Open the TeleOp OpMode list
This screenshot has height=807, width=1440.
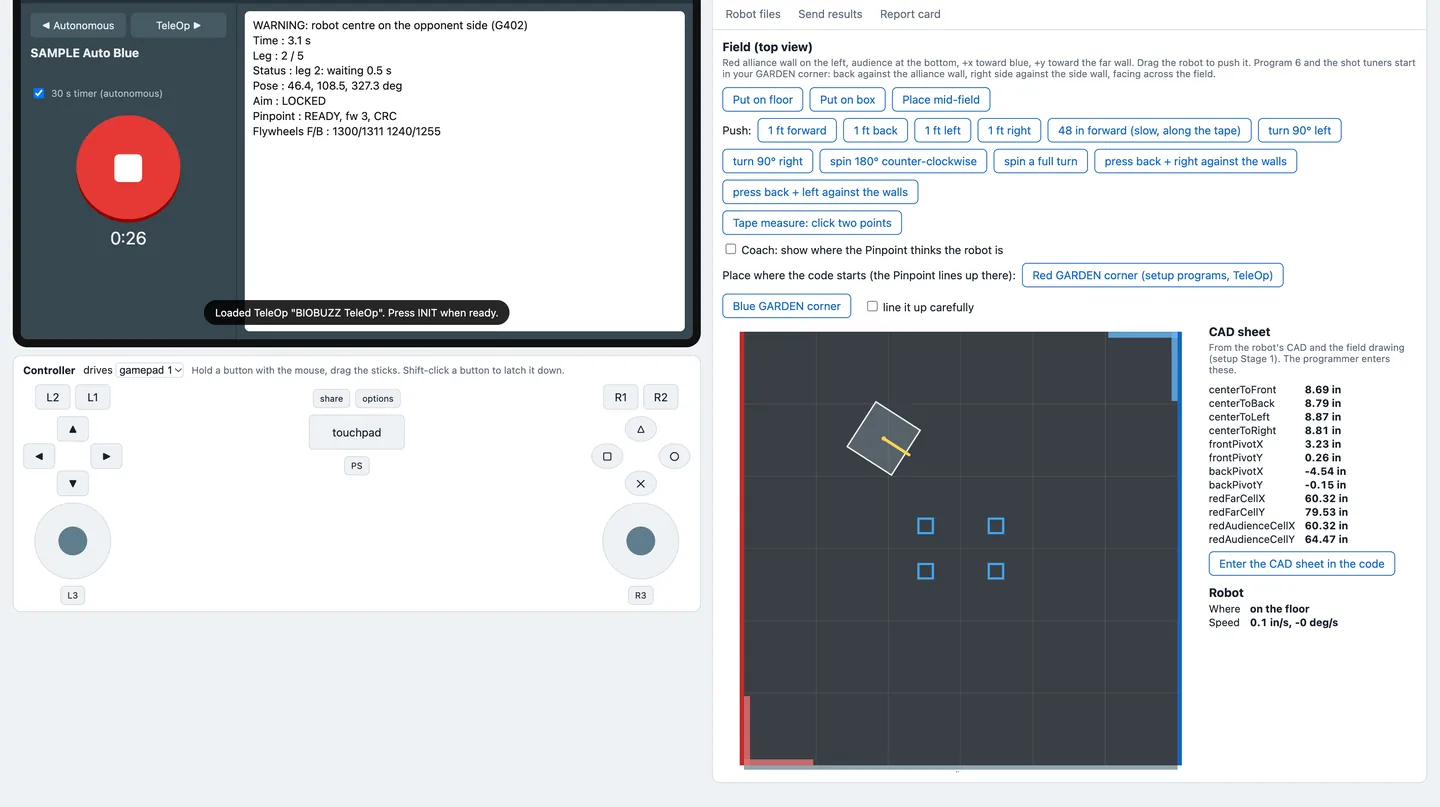(x=178, y=25)
